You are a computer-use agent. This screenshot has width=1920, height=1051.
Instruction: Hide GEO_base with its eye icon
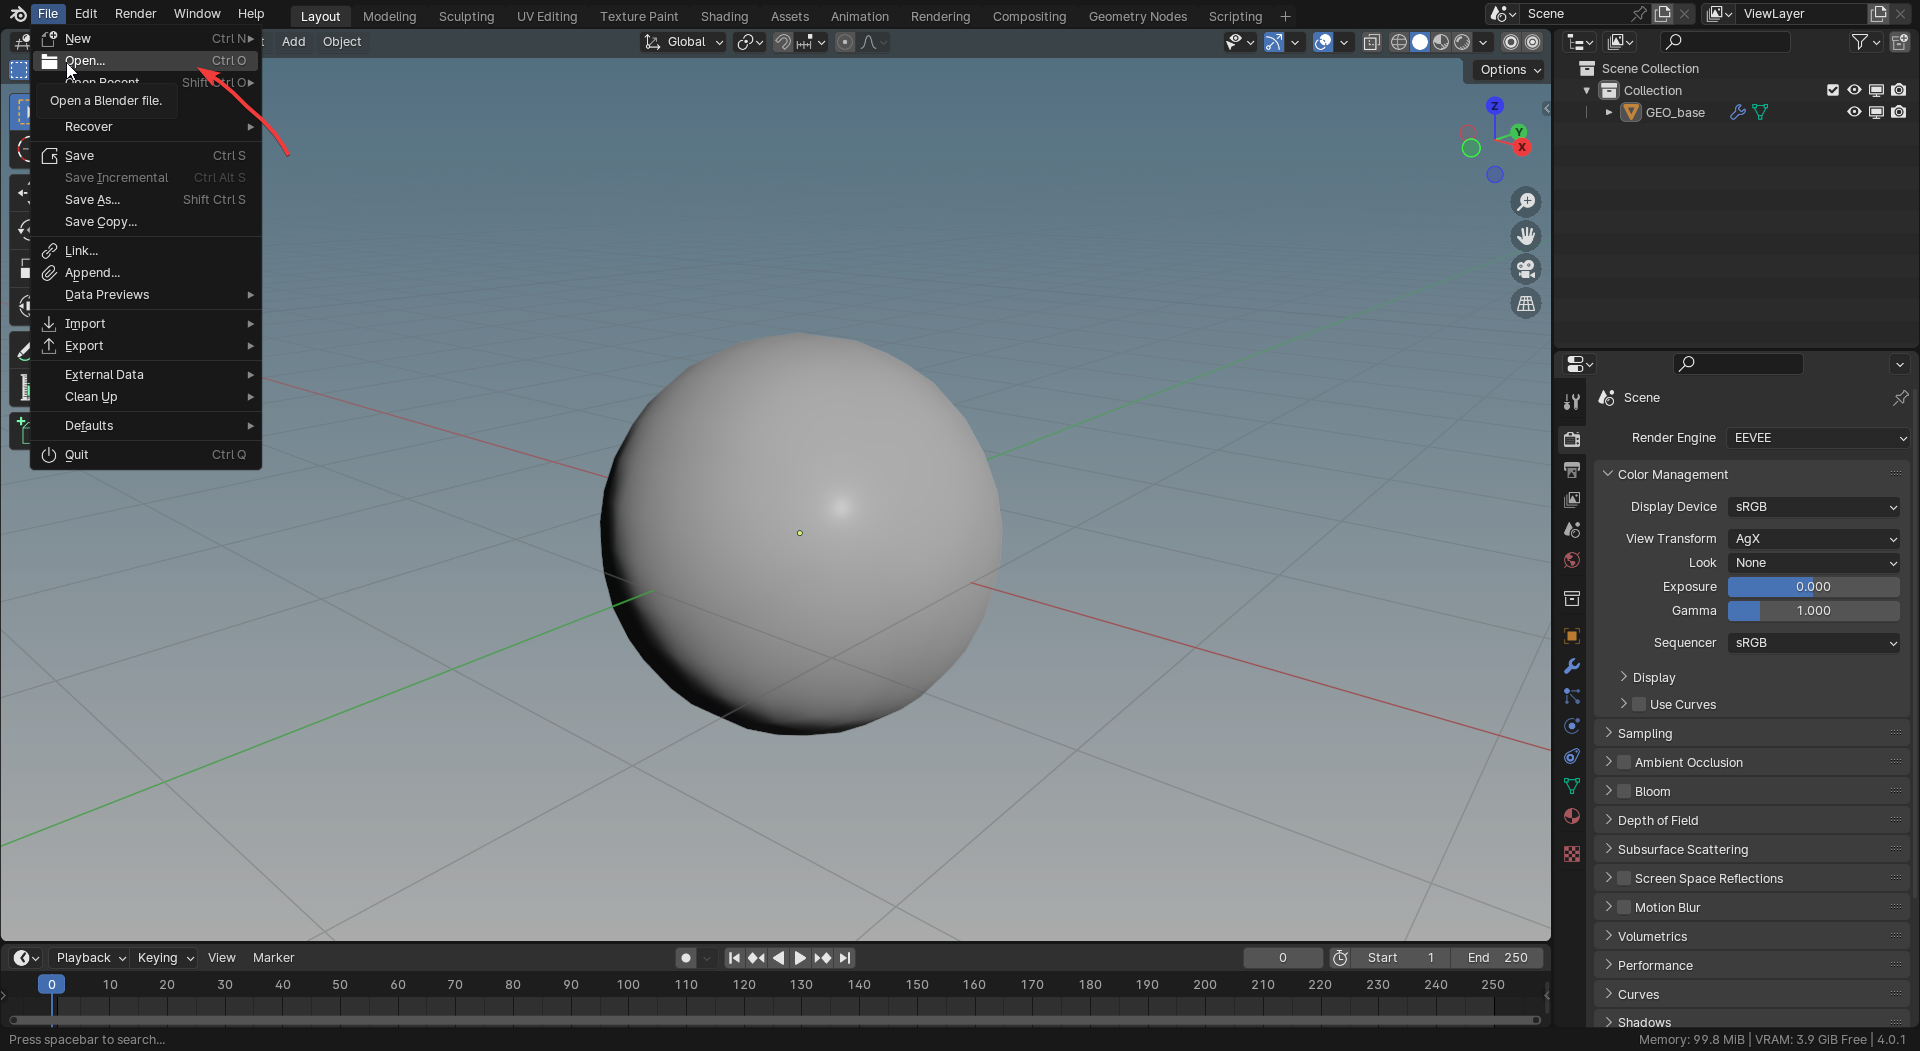tap(1854, 112)
